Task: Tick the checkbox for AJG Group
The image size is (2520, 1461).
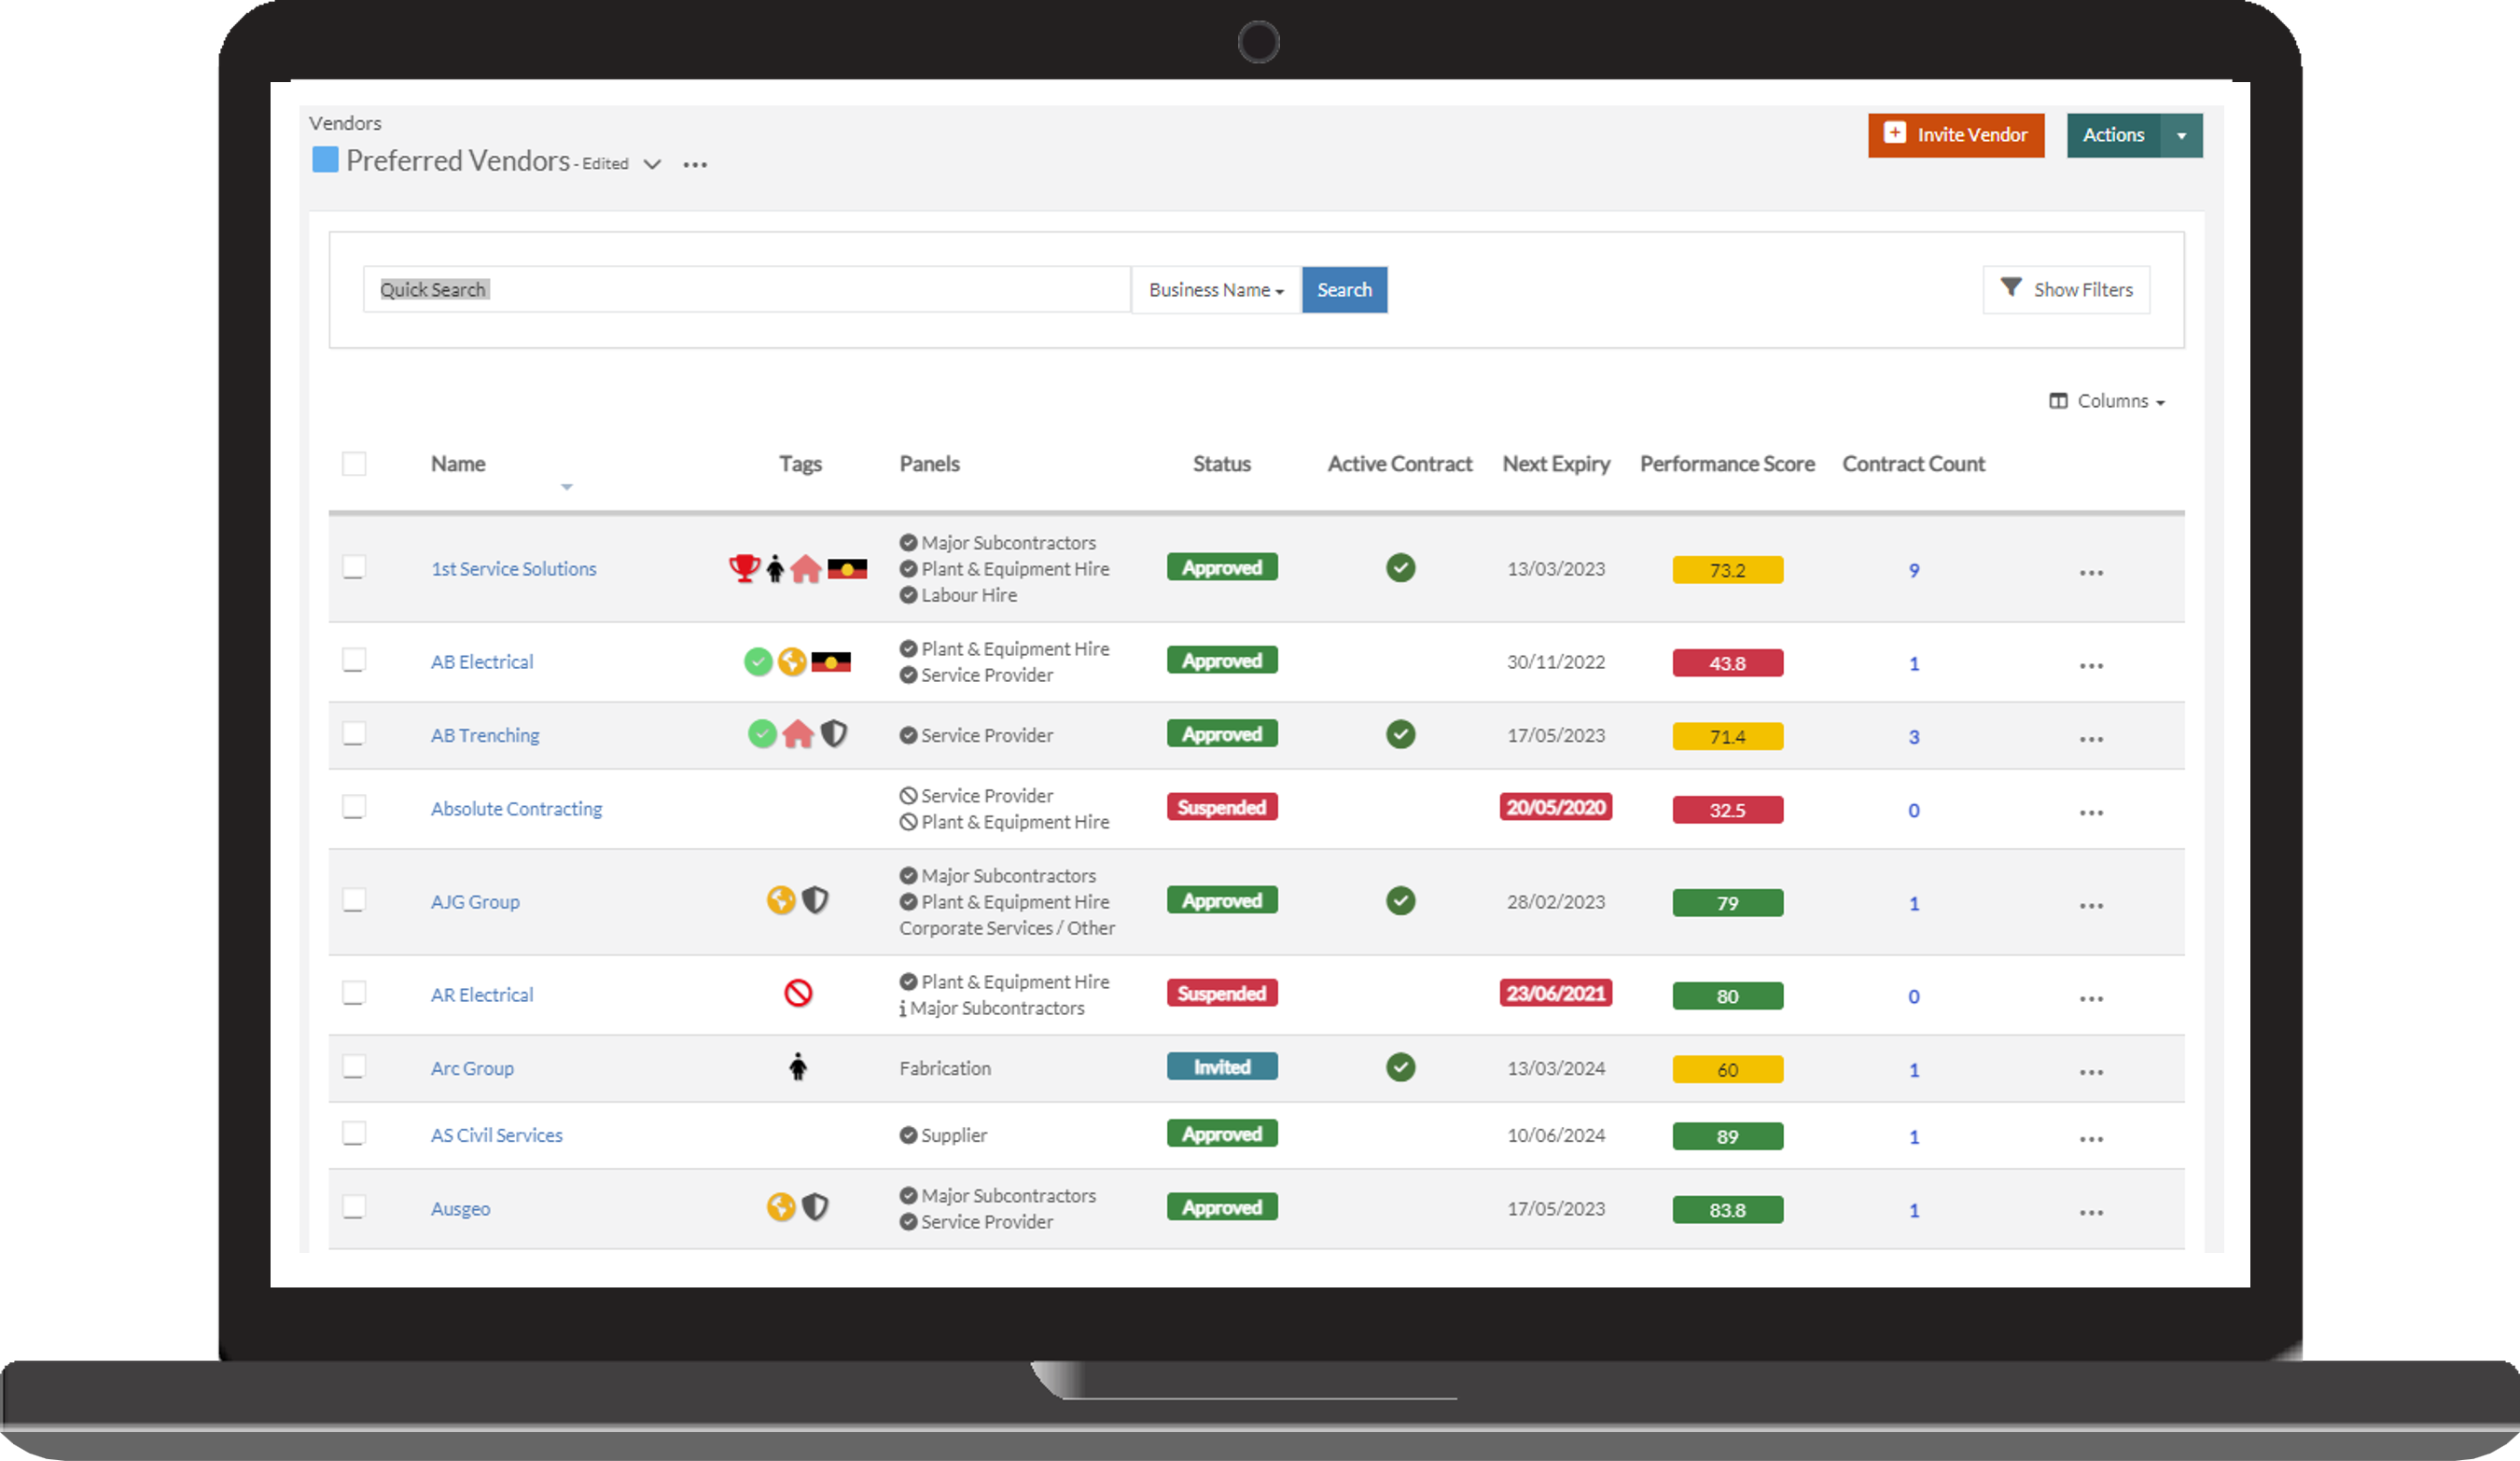Action: [354, 900]
